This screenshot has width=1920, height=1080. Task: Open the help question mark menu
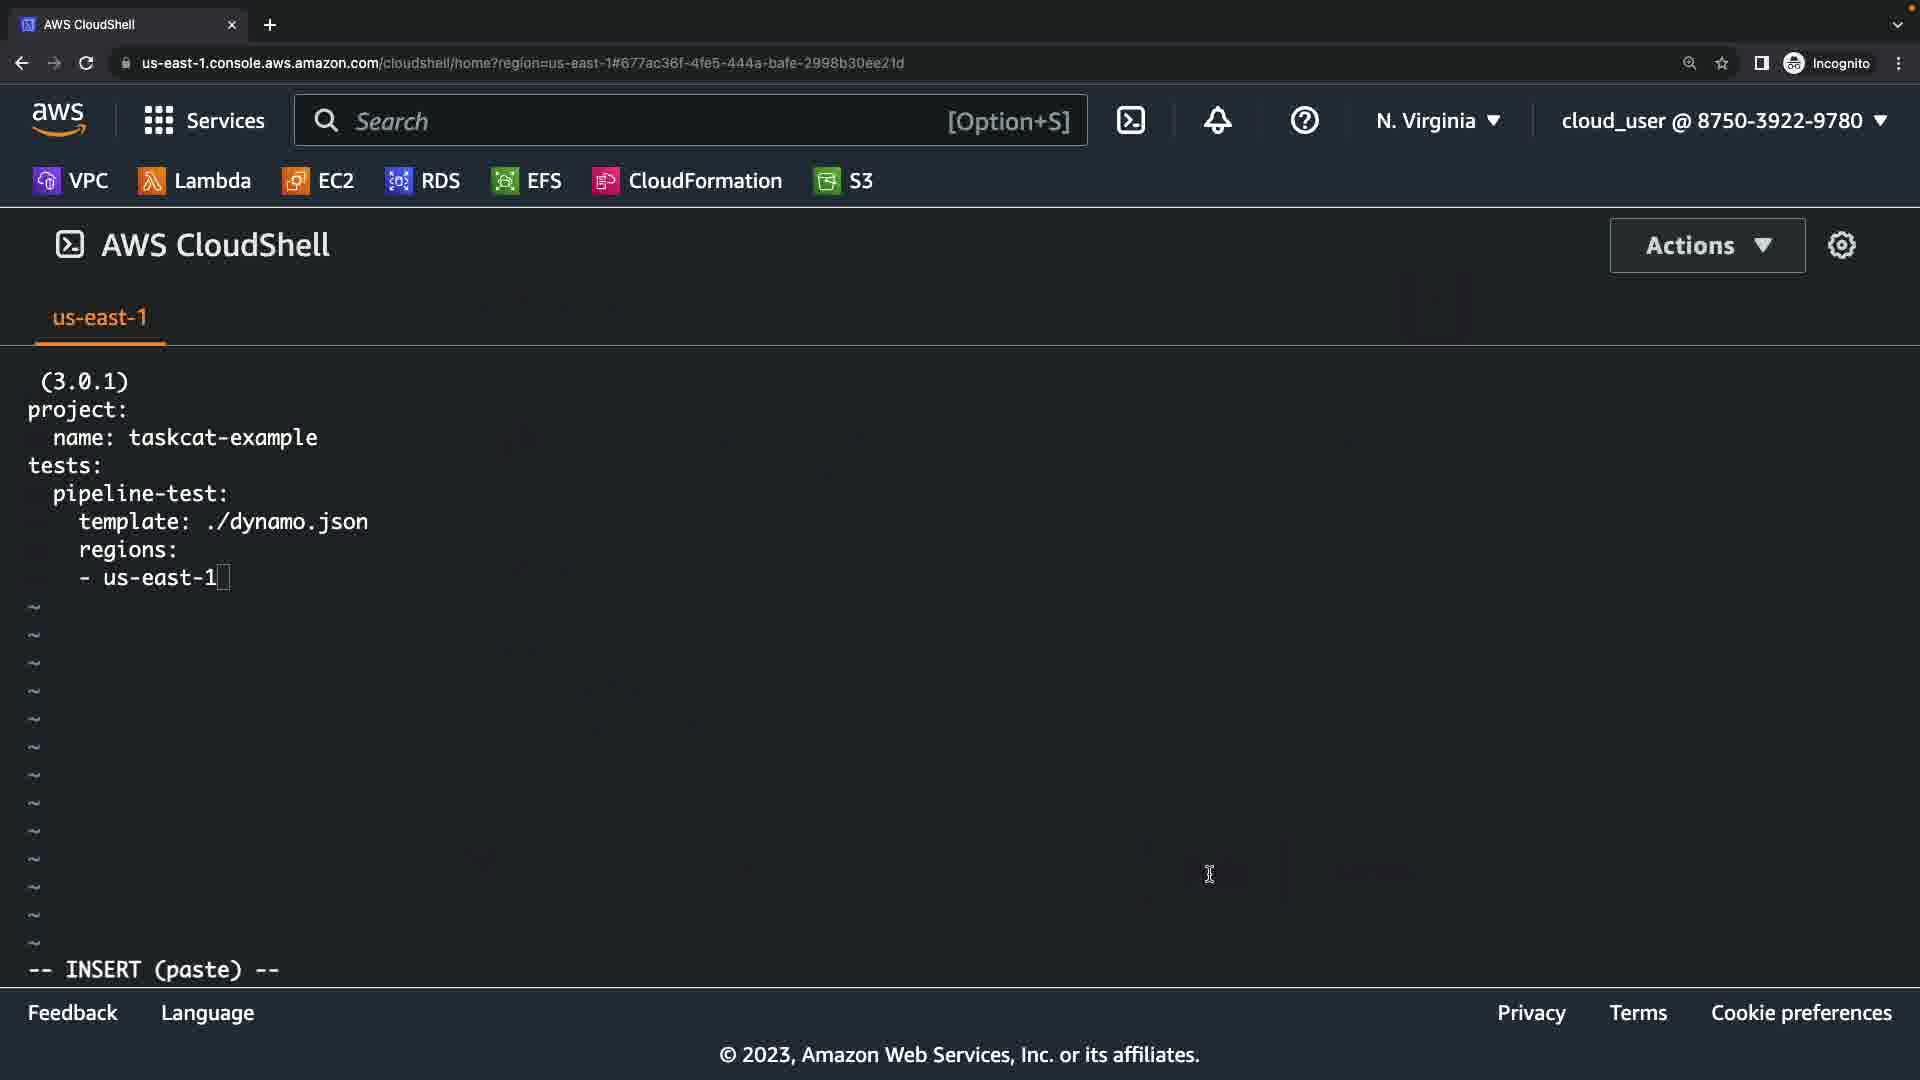click(1304, 121)
